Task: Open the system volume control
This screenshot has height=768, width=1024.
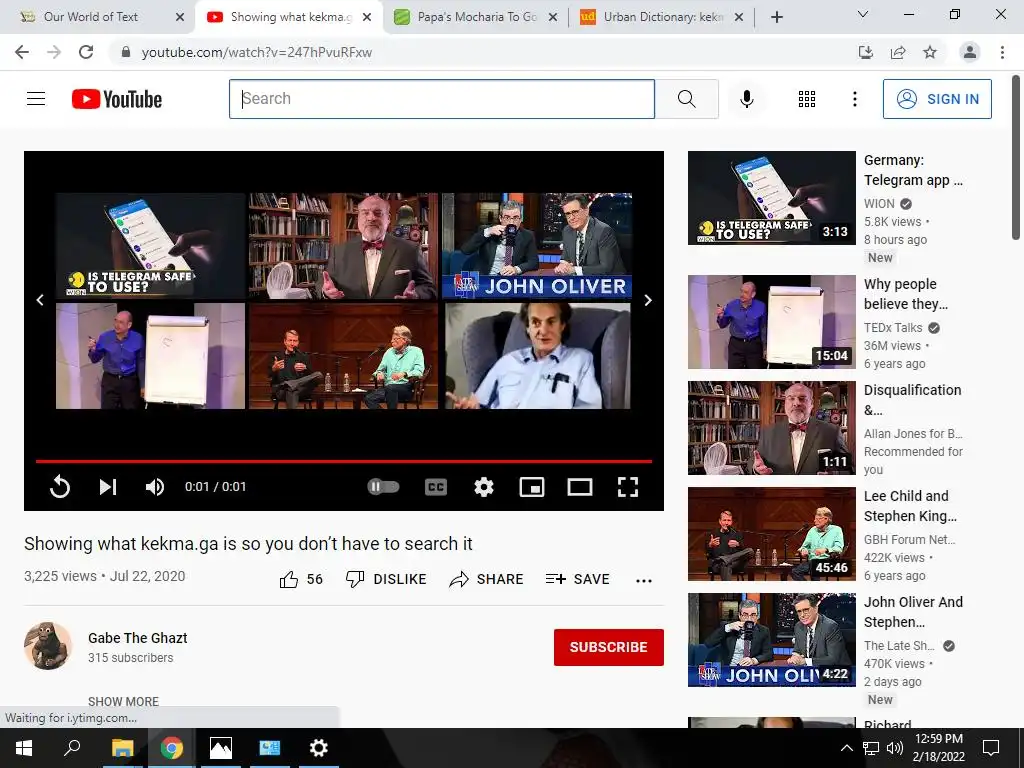Action: coord(895,748)
